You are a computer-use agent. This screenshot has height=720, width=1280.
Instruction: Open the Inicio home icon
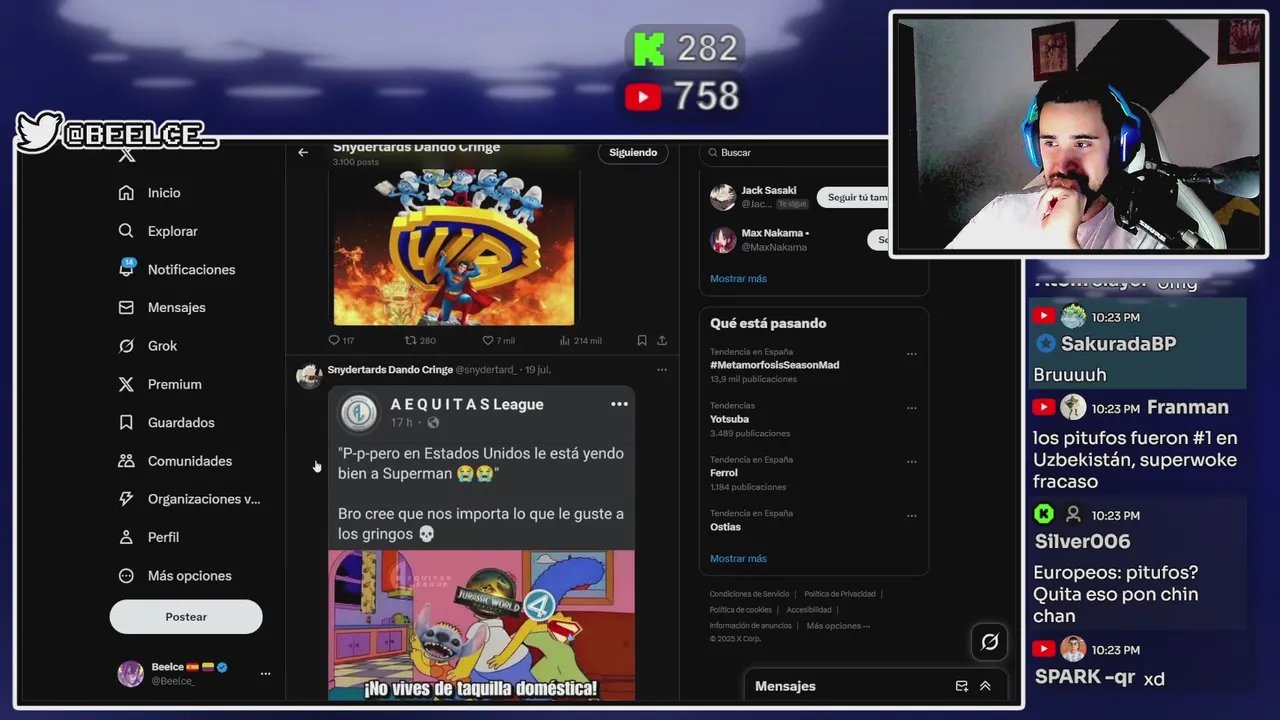pyautogui.click(x=126, y=193)
